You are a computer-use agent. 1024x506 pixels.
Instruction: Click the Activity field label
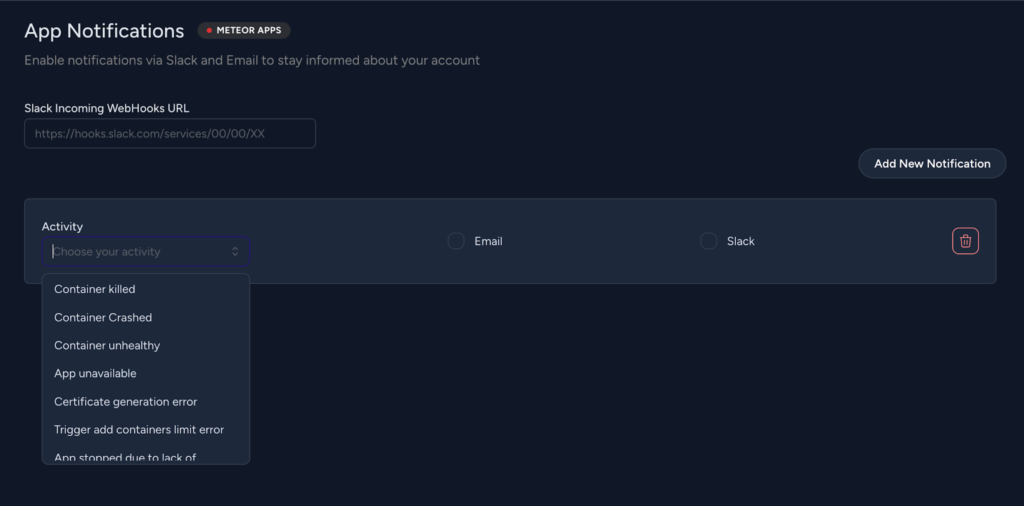pyautogui.click(x=62, y=227)
